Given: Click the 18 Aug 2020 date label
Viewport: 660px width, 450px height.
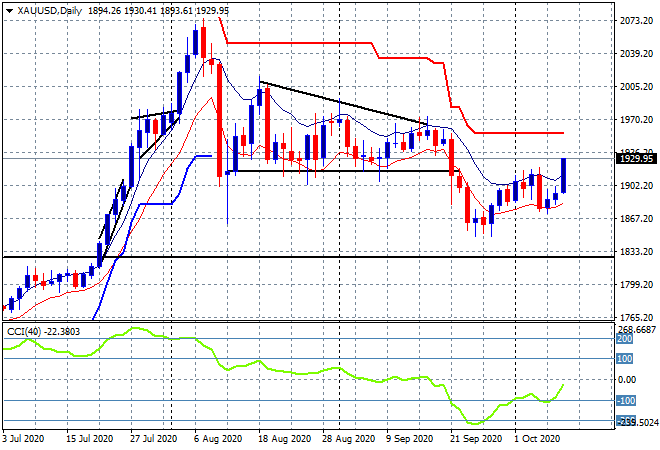Looking at the screenshot, I should [285, 439].
